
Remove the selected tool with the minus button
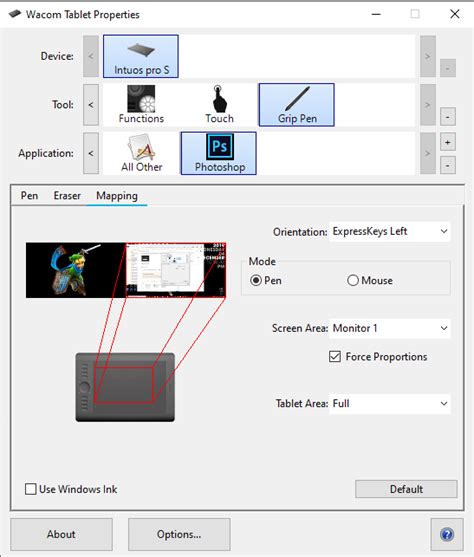[448, 117]
